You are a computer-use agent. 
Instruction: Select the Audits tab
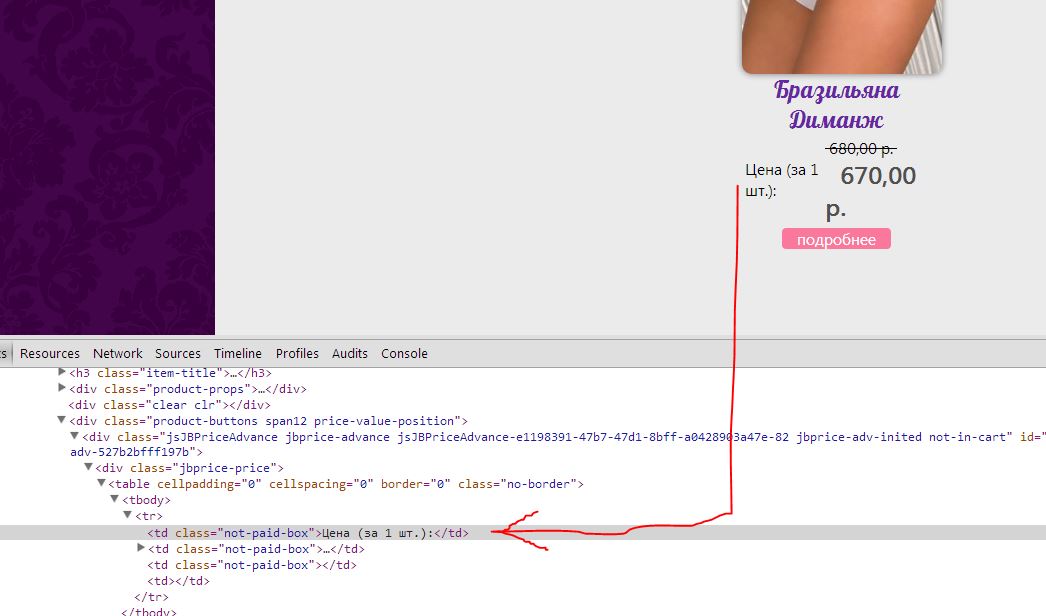(x=350, y=353)
